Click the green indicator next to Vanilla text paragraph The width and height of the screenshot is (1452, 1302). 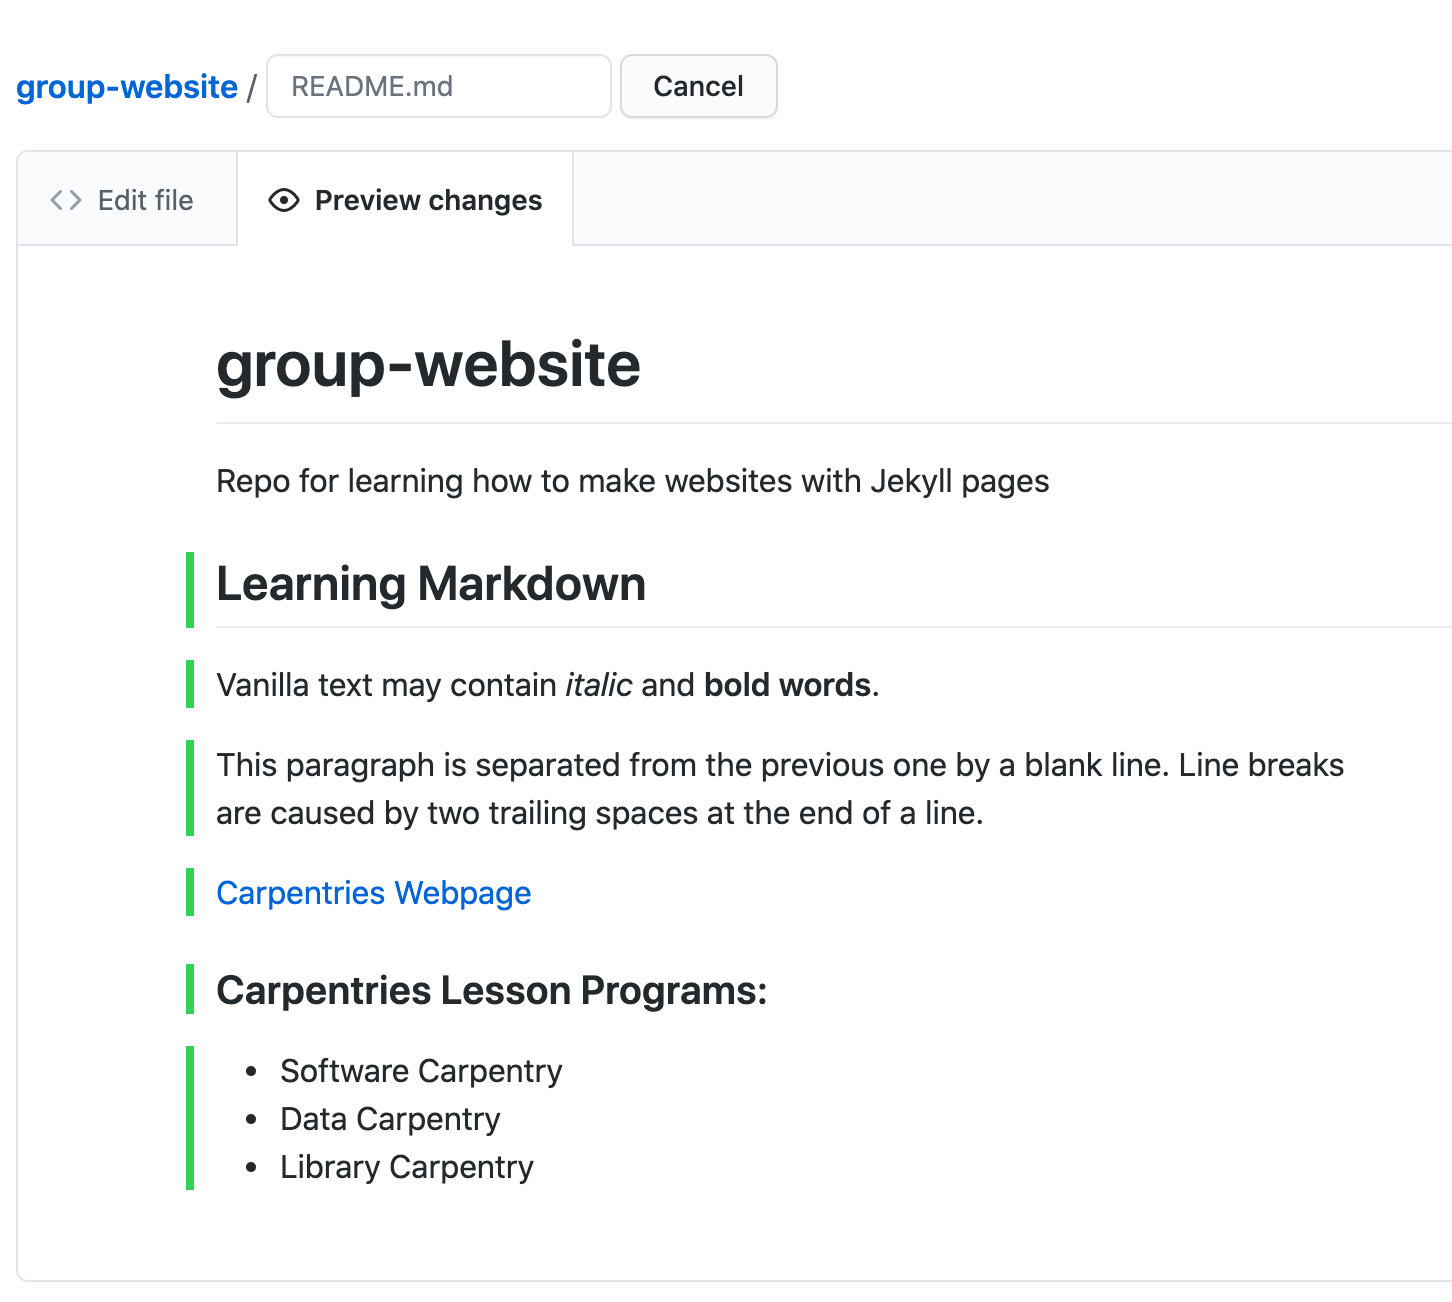pyautogui.click(x=190, y=684)
